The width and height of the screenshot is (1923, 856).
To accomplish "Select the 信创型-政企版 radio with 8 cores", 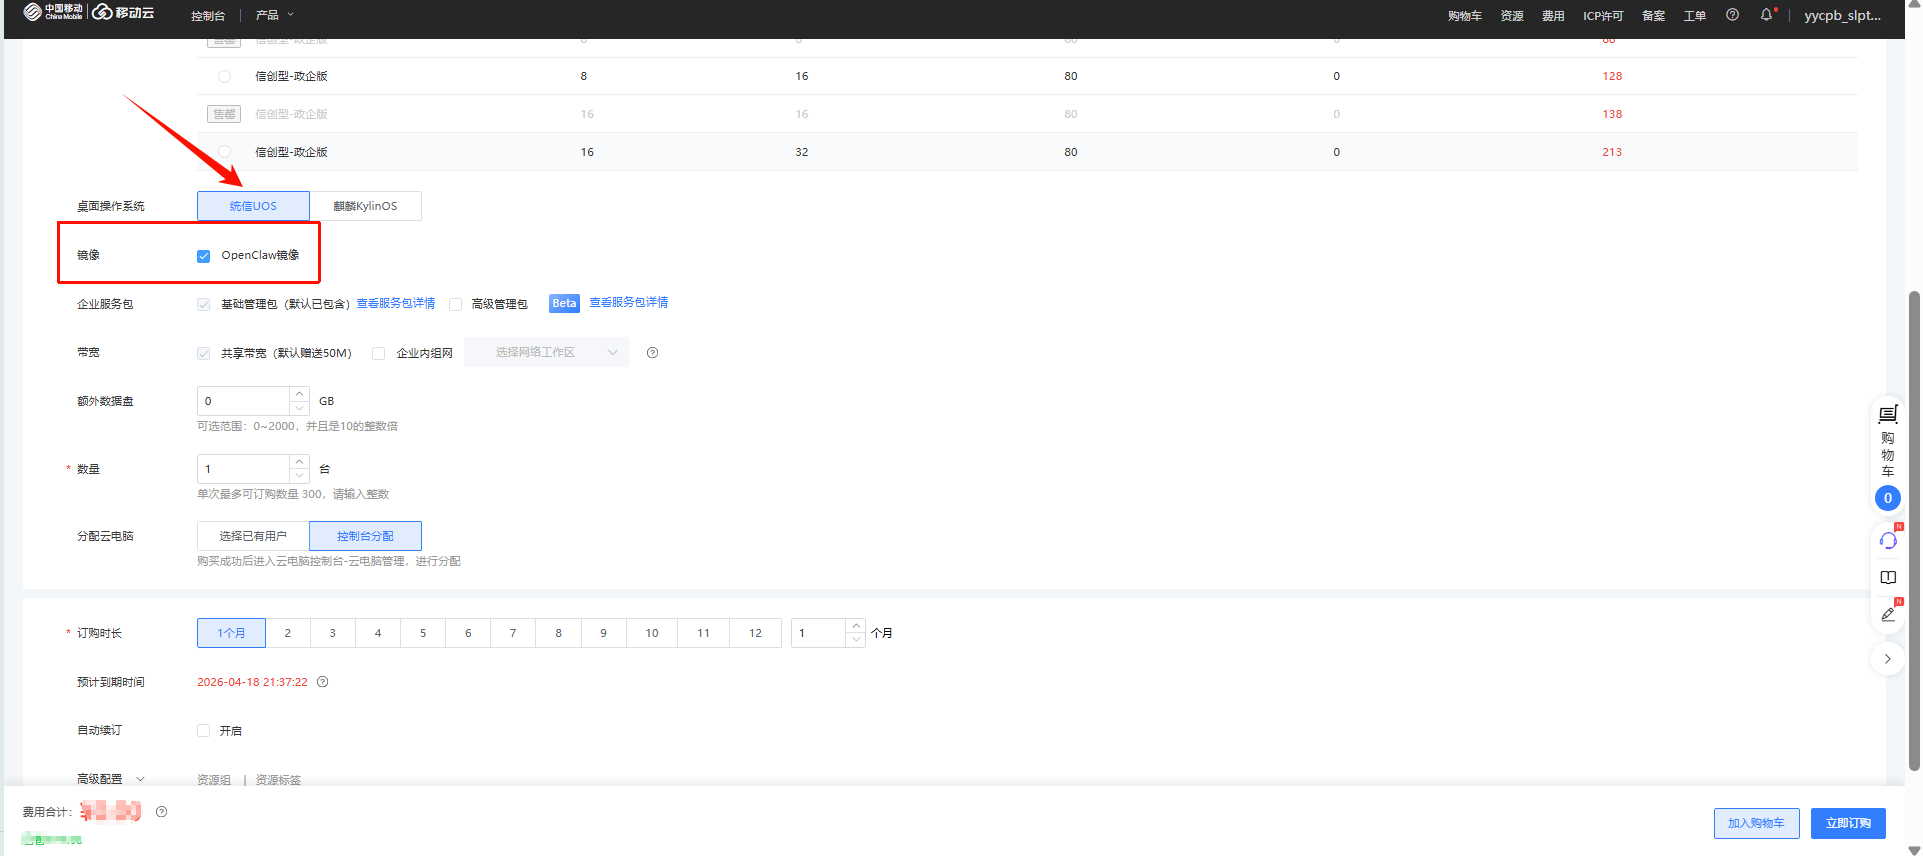I will coord(224,76).
